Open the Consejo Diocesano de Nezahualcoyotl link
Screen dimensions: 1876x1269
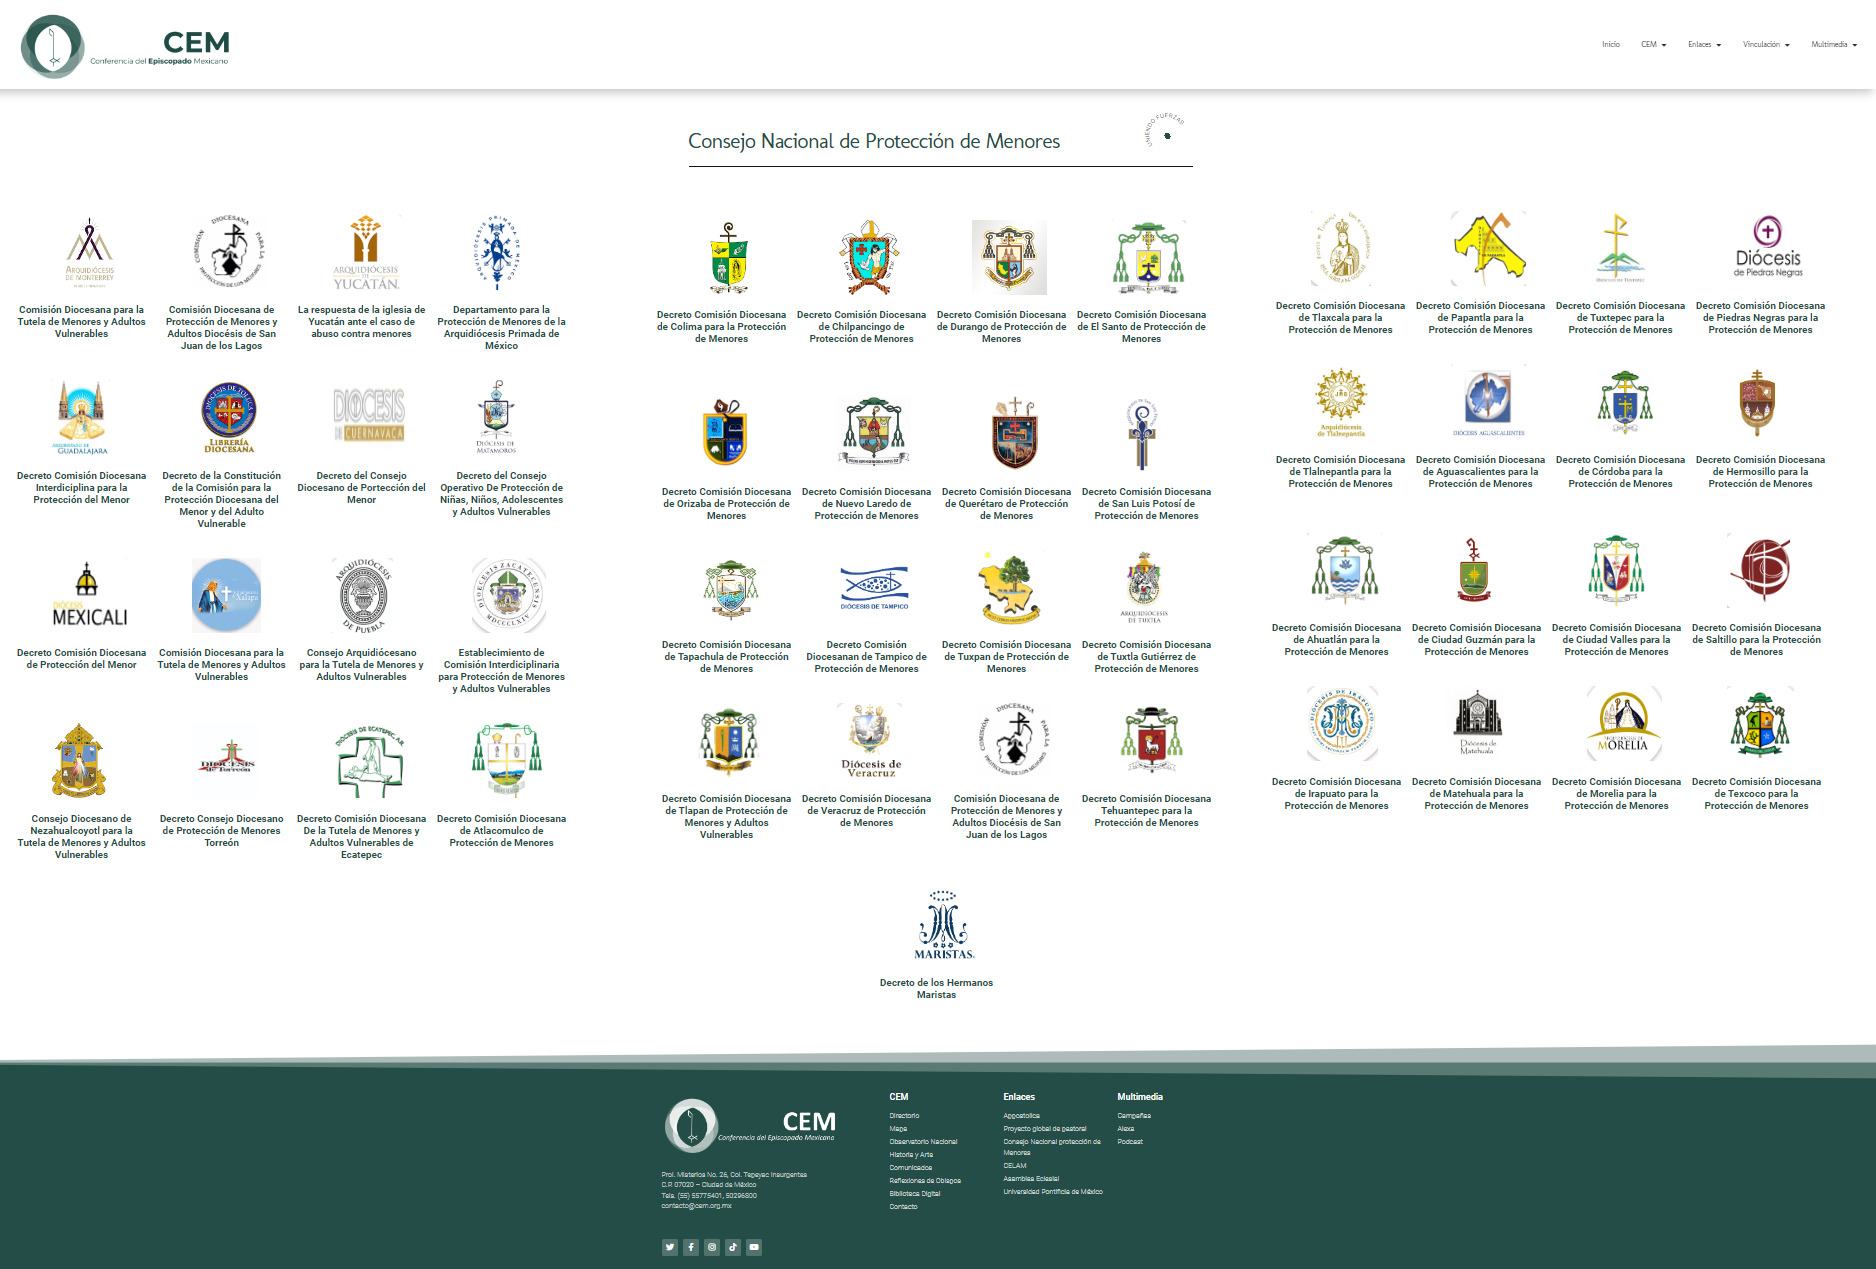81,837
